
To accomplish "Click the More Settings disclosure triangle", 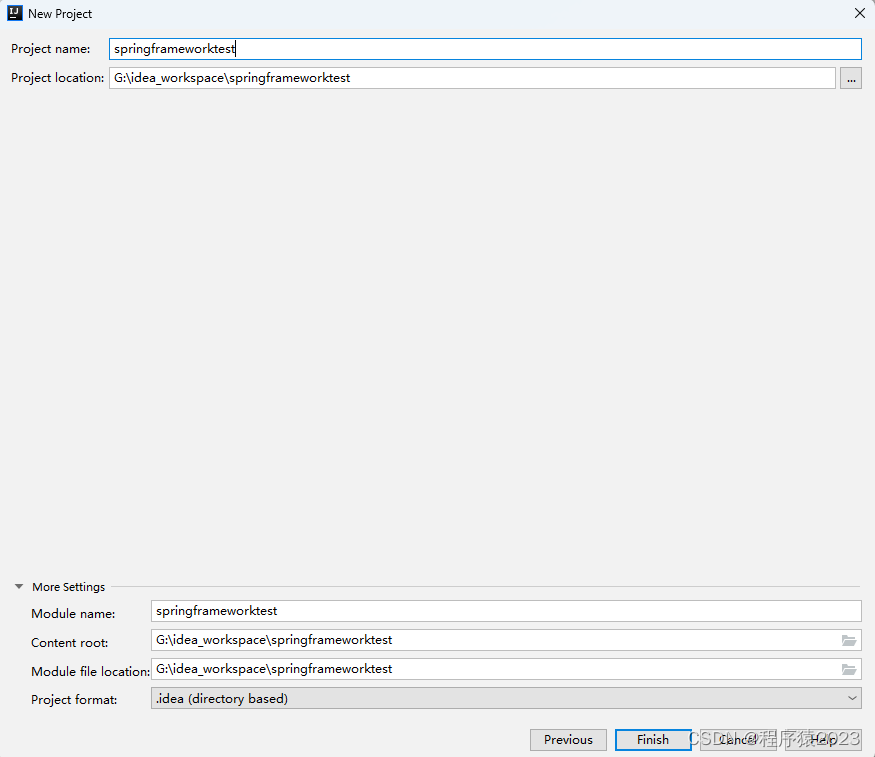I will point(18,587).
